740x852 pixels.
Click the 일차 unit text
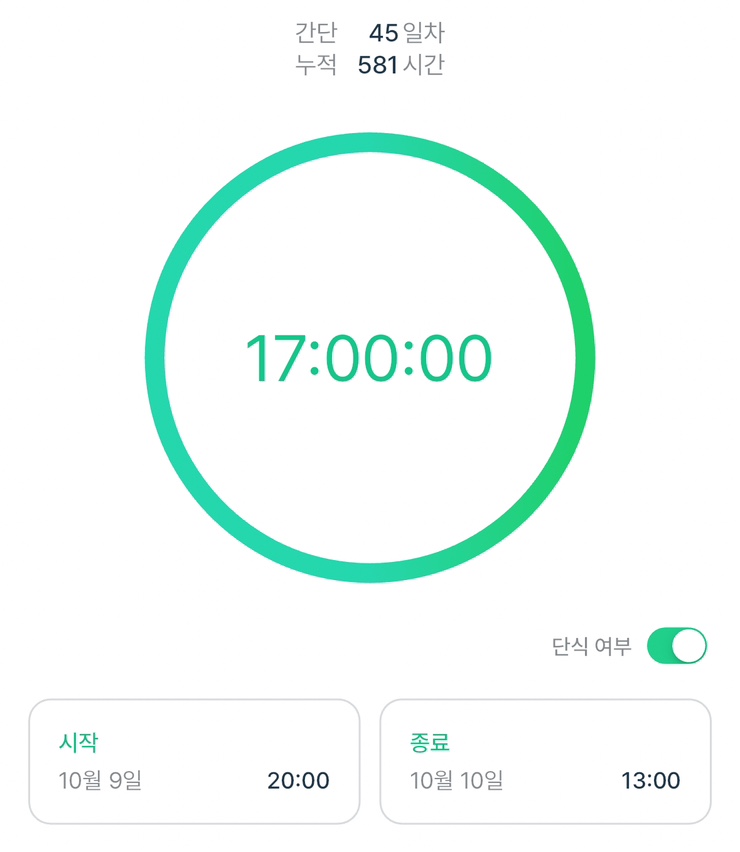pyautogui.click(x=424, y=34)
